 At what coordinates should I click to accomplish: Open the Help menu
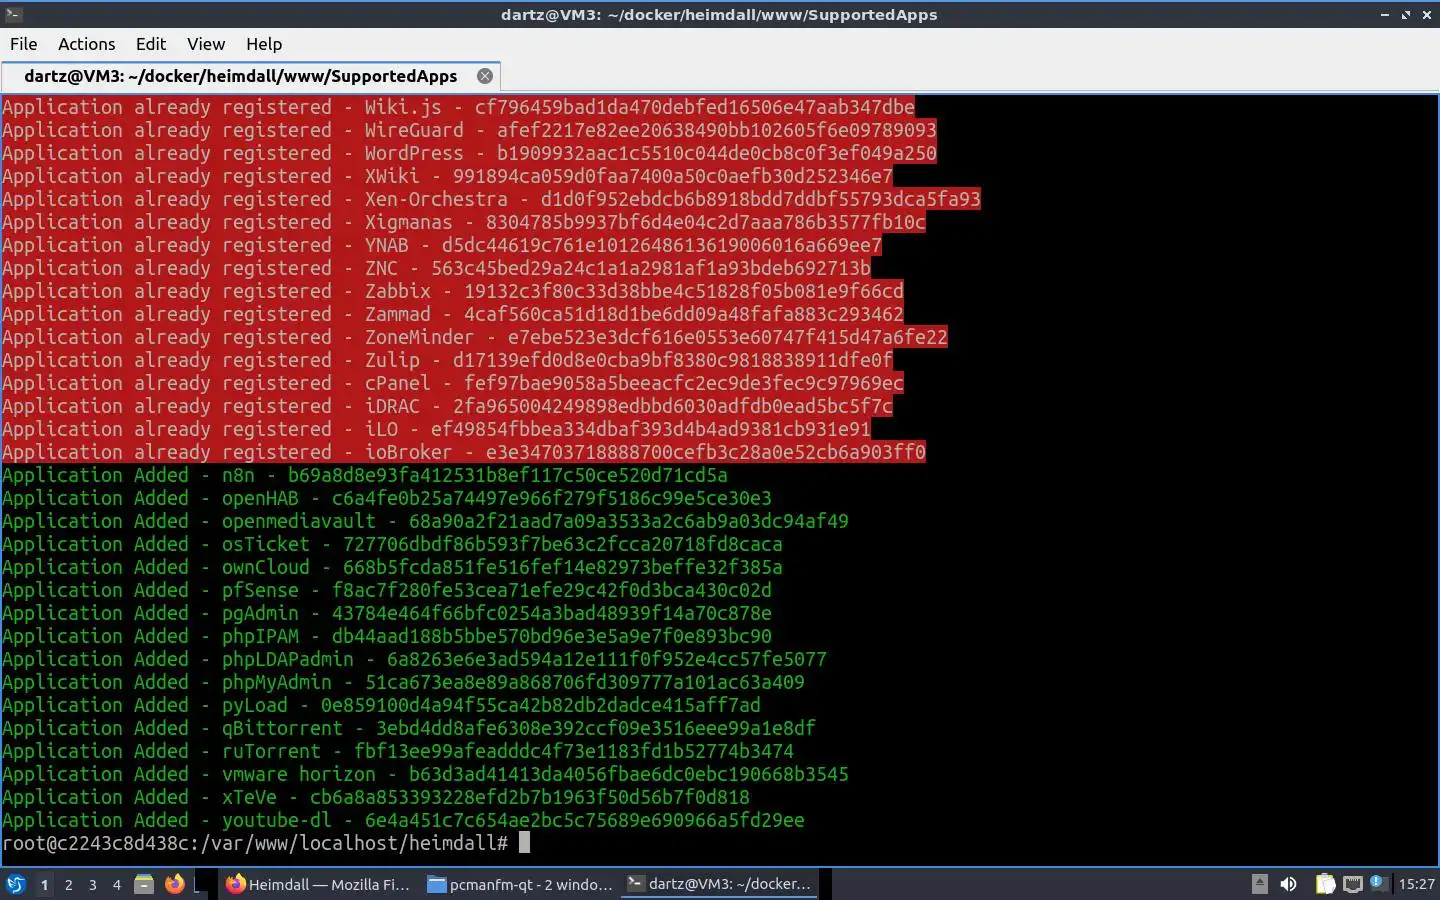click(264, 44)
